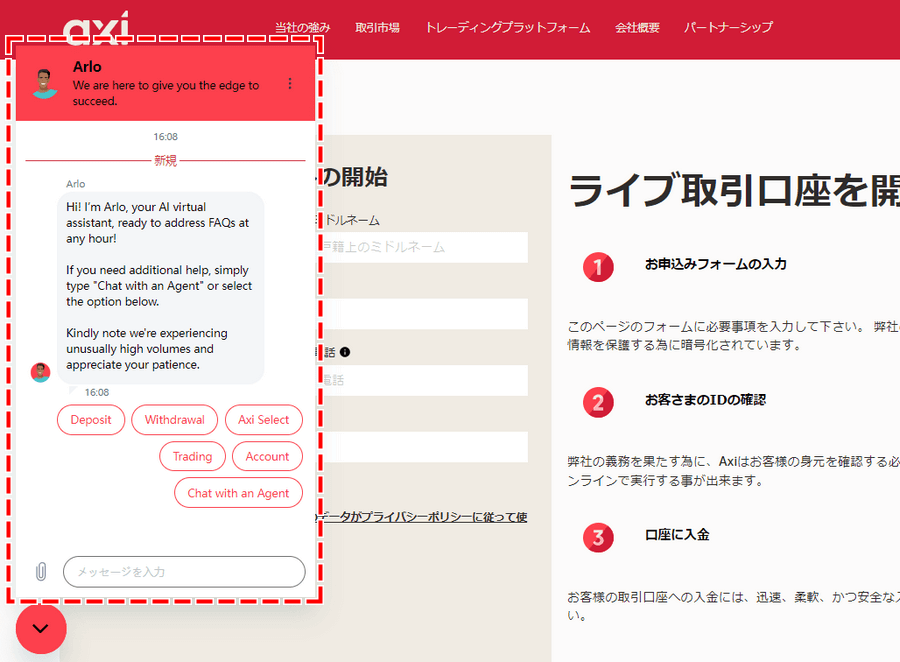Open the パートナーシップ menu
900x662 pixels.
click(x=728, y=28)
